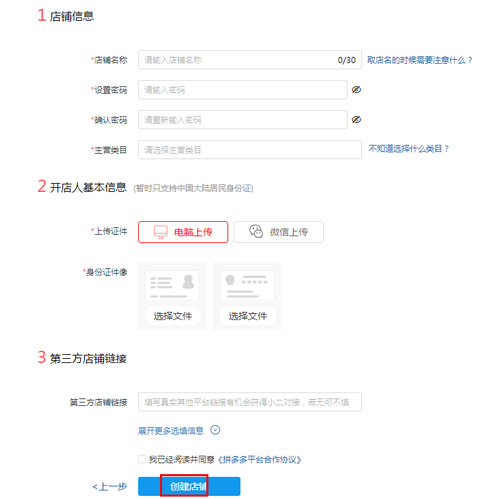Click the ID card front placeholder image
This screenshot has width=500, height=499.
[172, 285]
